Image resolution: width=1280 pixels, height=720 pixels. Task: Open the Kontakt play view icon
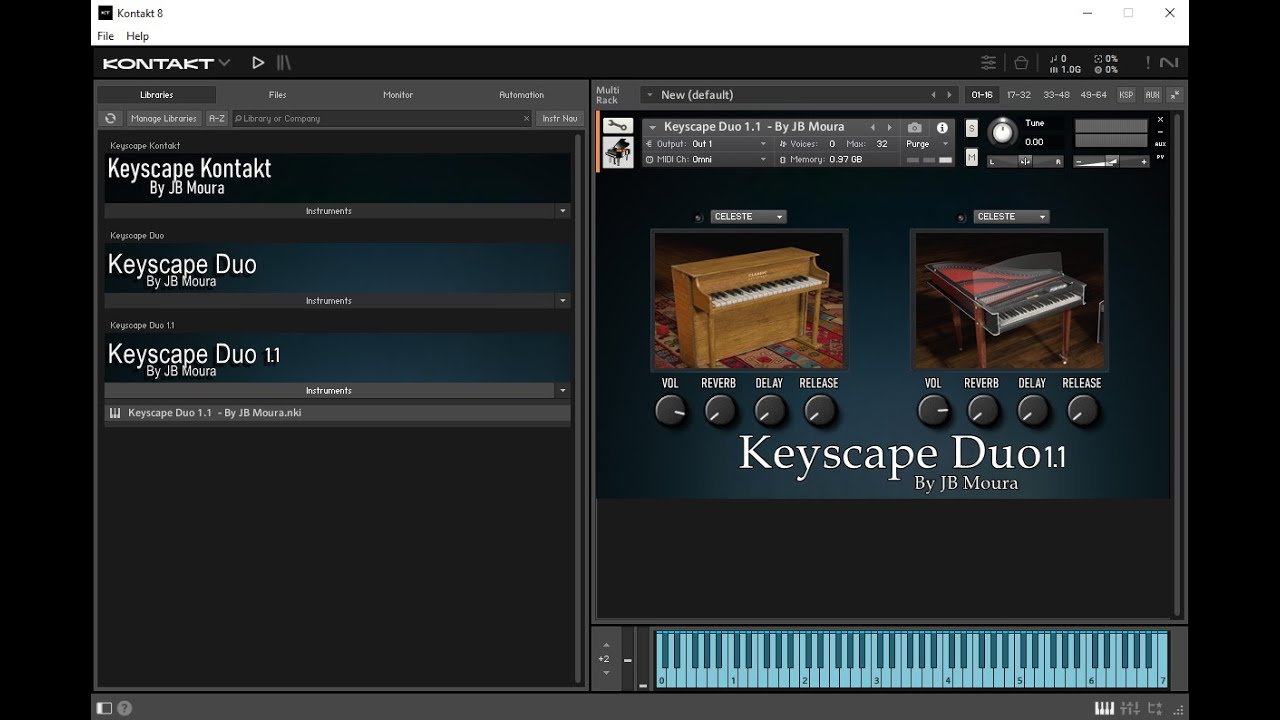point(258,63)
